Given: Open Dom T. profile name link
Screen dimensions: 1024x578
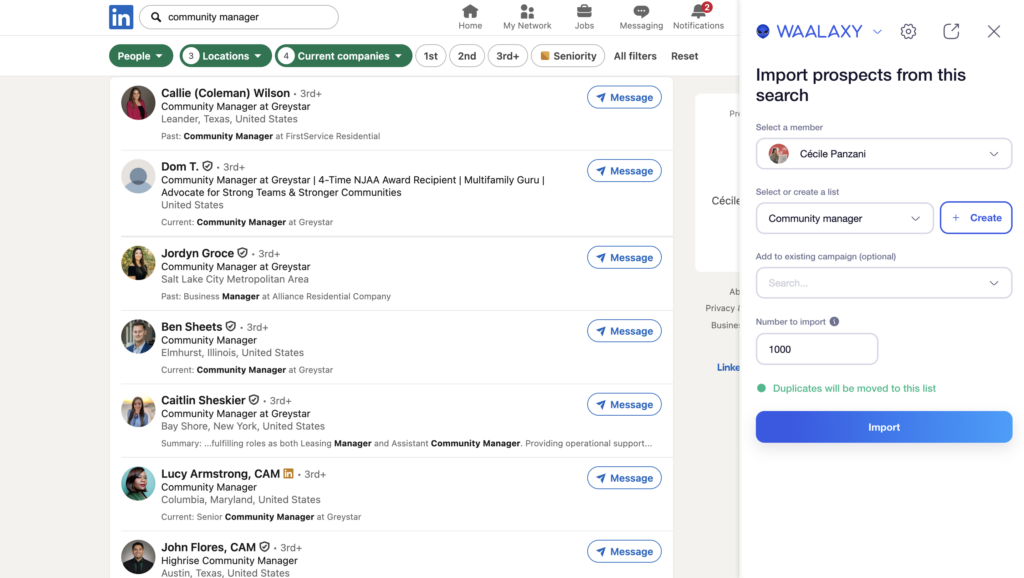Looking at the screenshot, I should [180, 167].
